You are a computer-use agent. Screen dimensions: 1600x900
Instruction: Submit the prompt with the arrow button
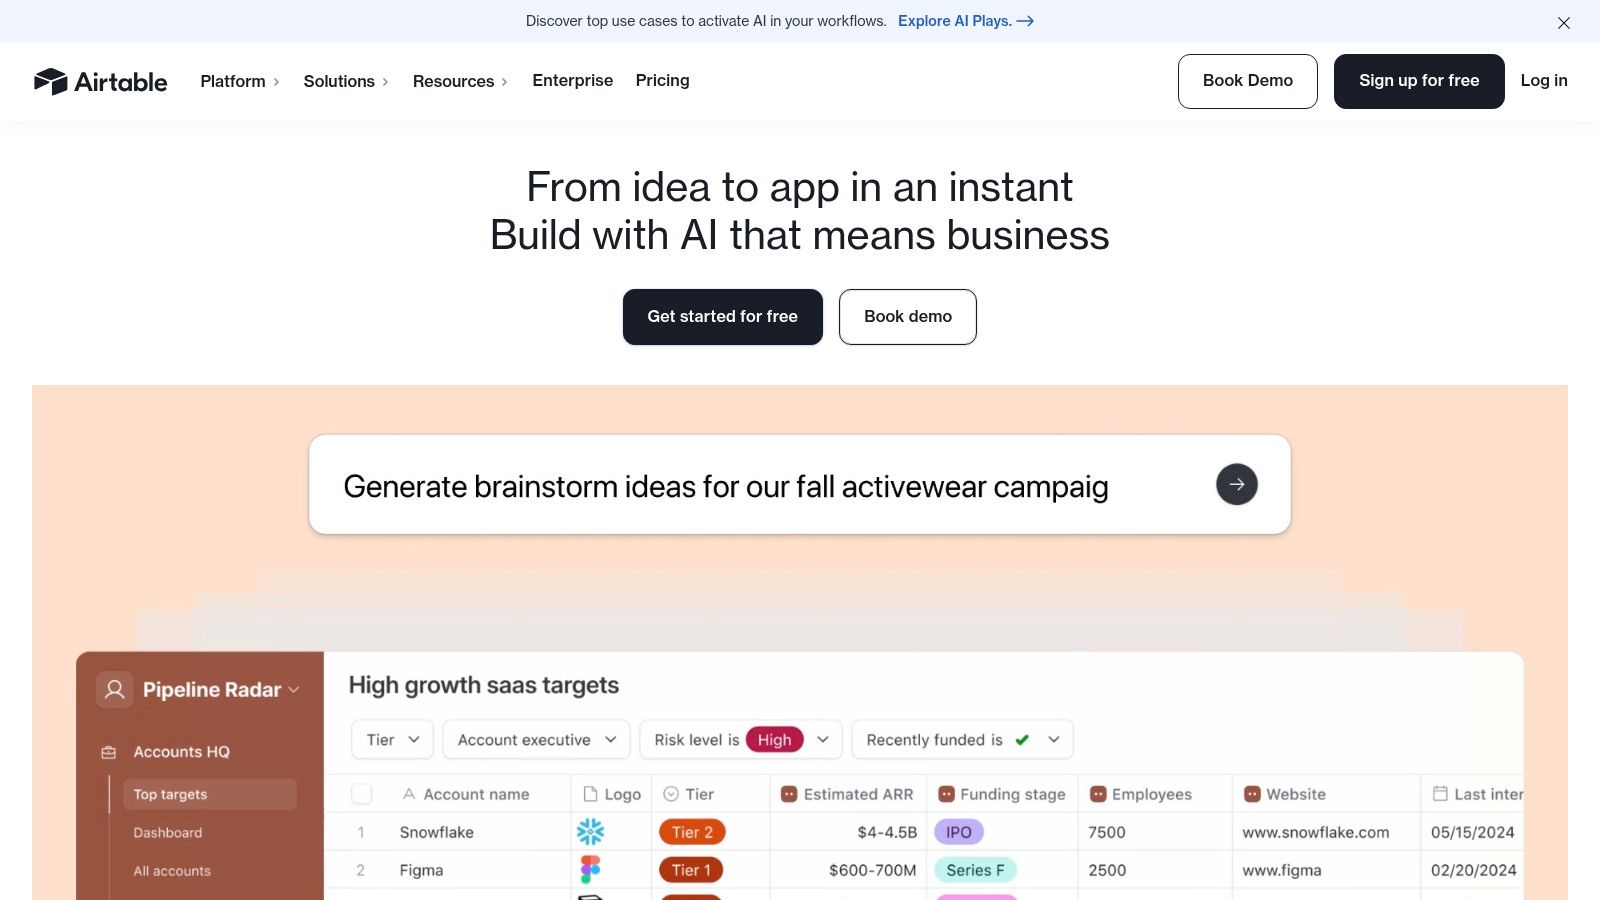tap(1237, 484)
